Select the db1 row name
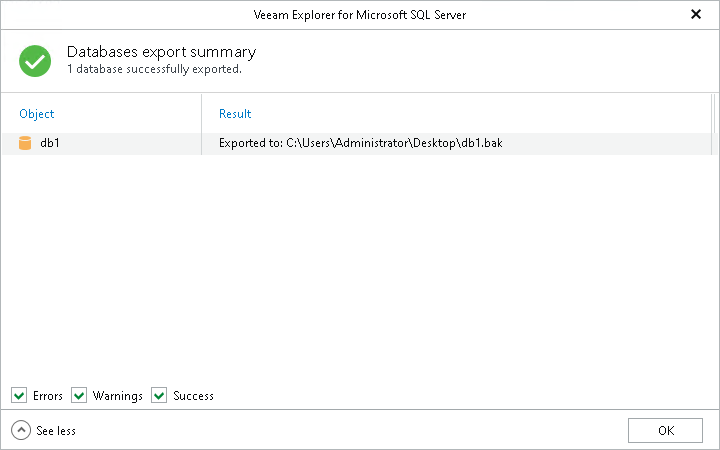The width and height of the screenshot is (720, 450). [50, 144]
